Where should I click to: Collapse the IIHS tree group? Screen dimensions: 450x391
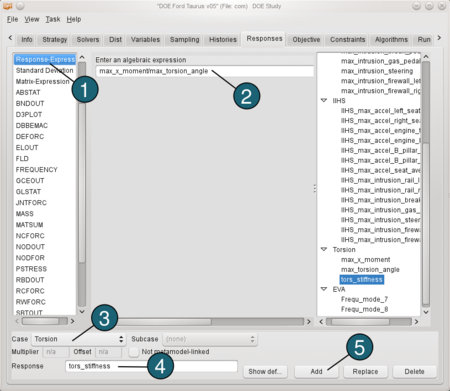coord(324,100)
